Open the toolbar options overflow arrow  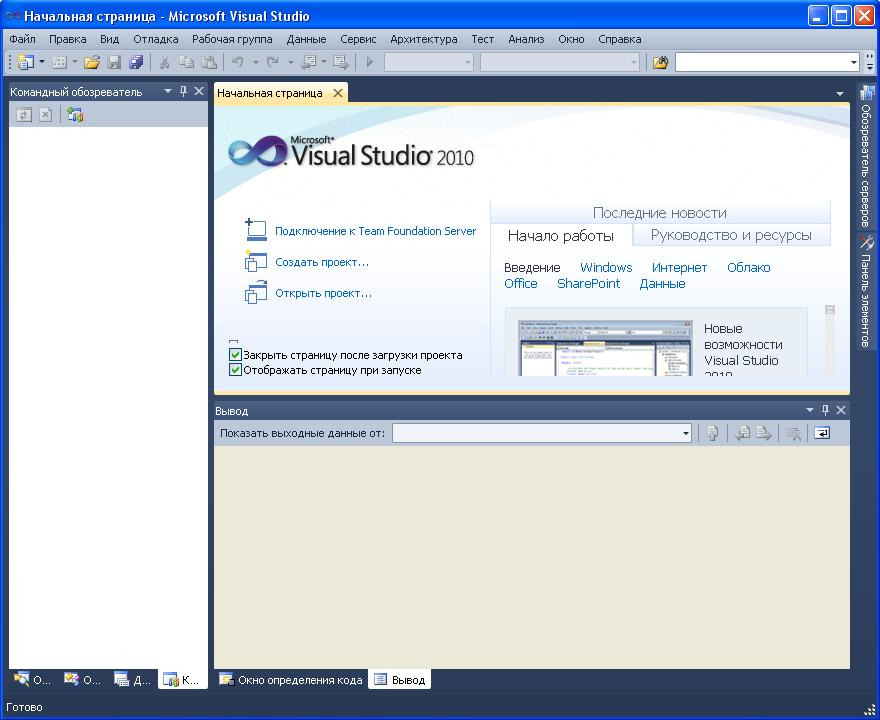(x=869, y=62)
